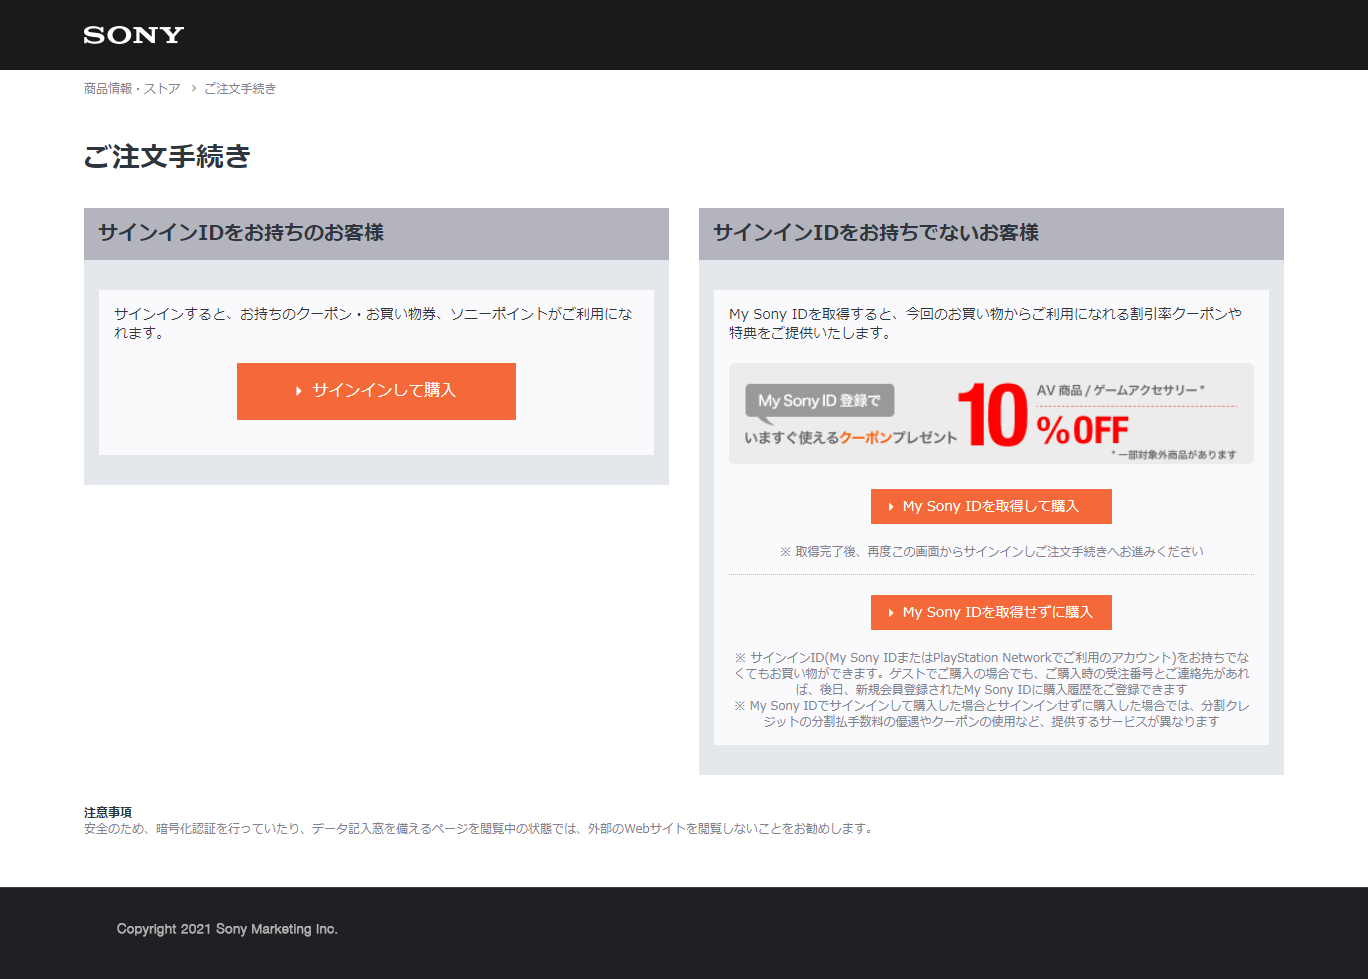Click the My Sony IDを取得して購入 button
The width and height of the screenshot is (1368, 979).
click(991, 506)
